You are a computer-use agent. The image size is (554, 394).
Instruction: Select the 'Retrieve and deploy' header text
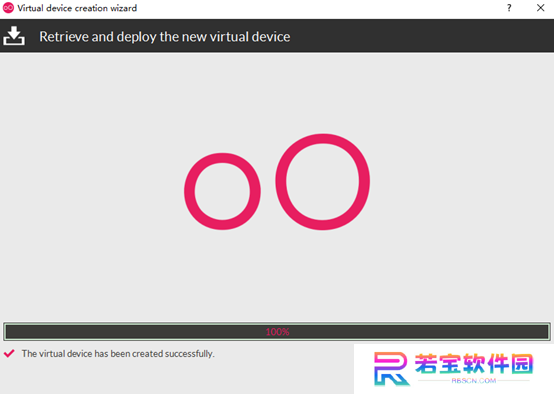165,37
